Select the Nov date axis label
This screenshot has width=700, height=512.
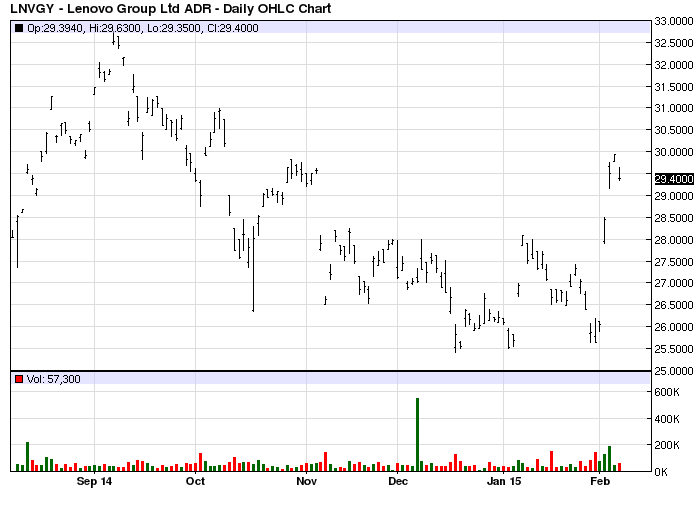(x=307, y=482)
